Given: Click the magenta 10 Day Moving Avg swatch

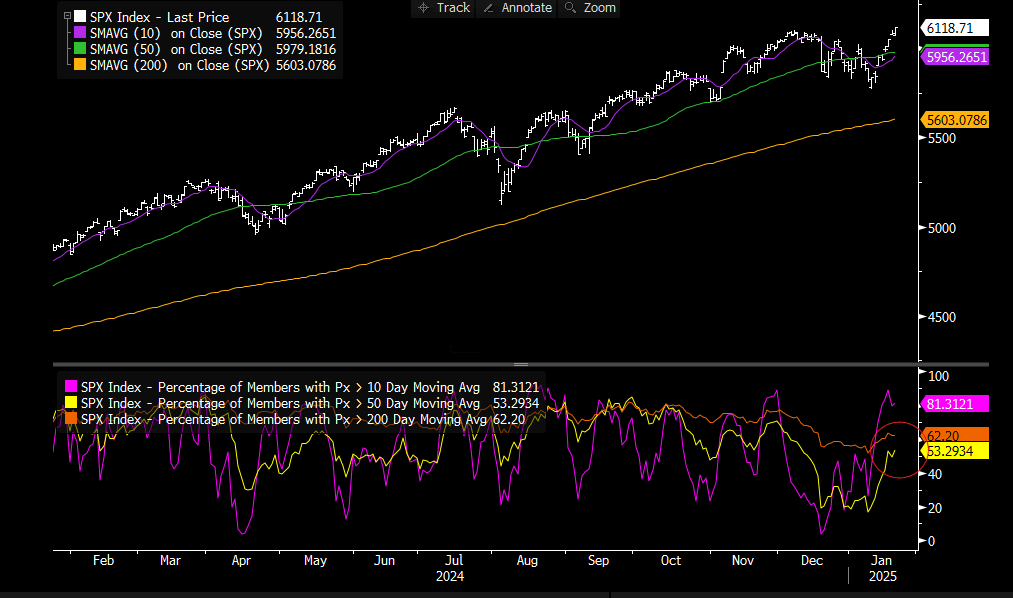Looking at the screenshot, I should click(x=71, y=386).
